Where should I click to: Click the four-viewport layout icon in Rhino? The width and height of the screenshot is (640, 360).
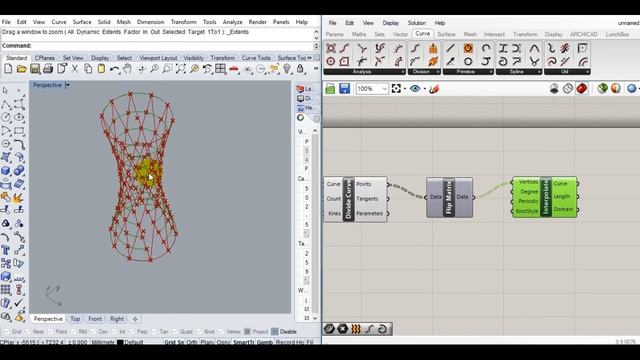pos(220,69)
